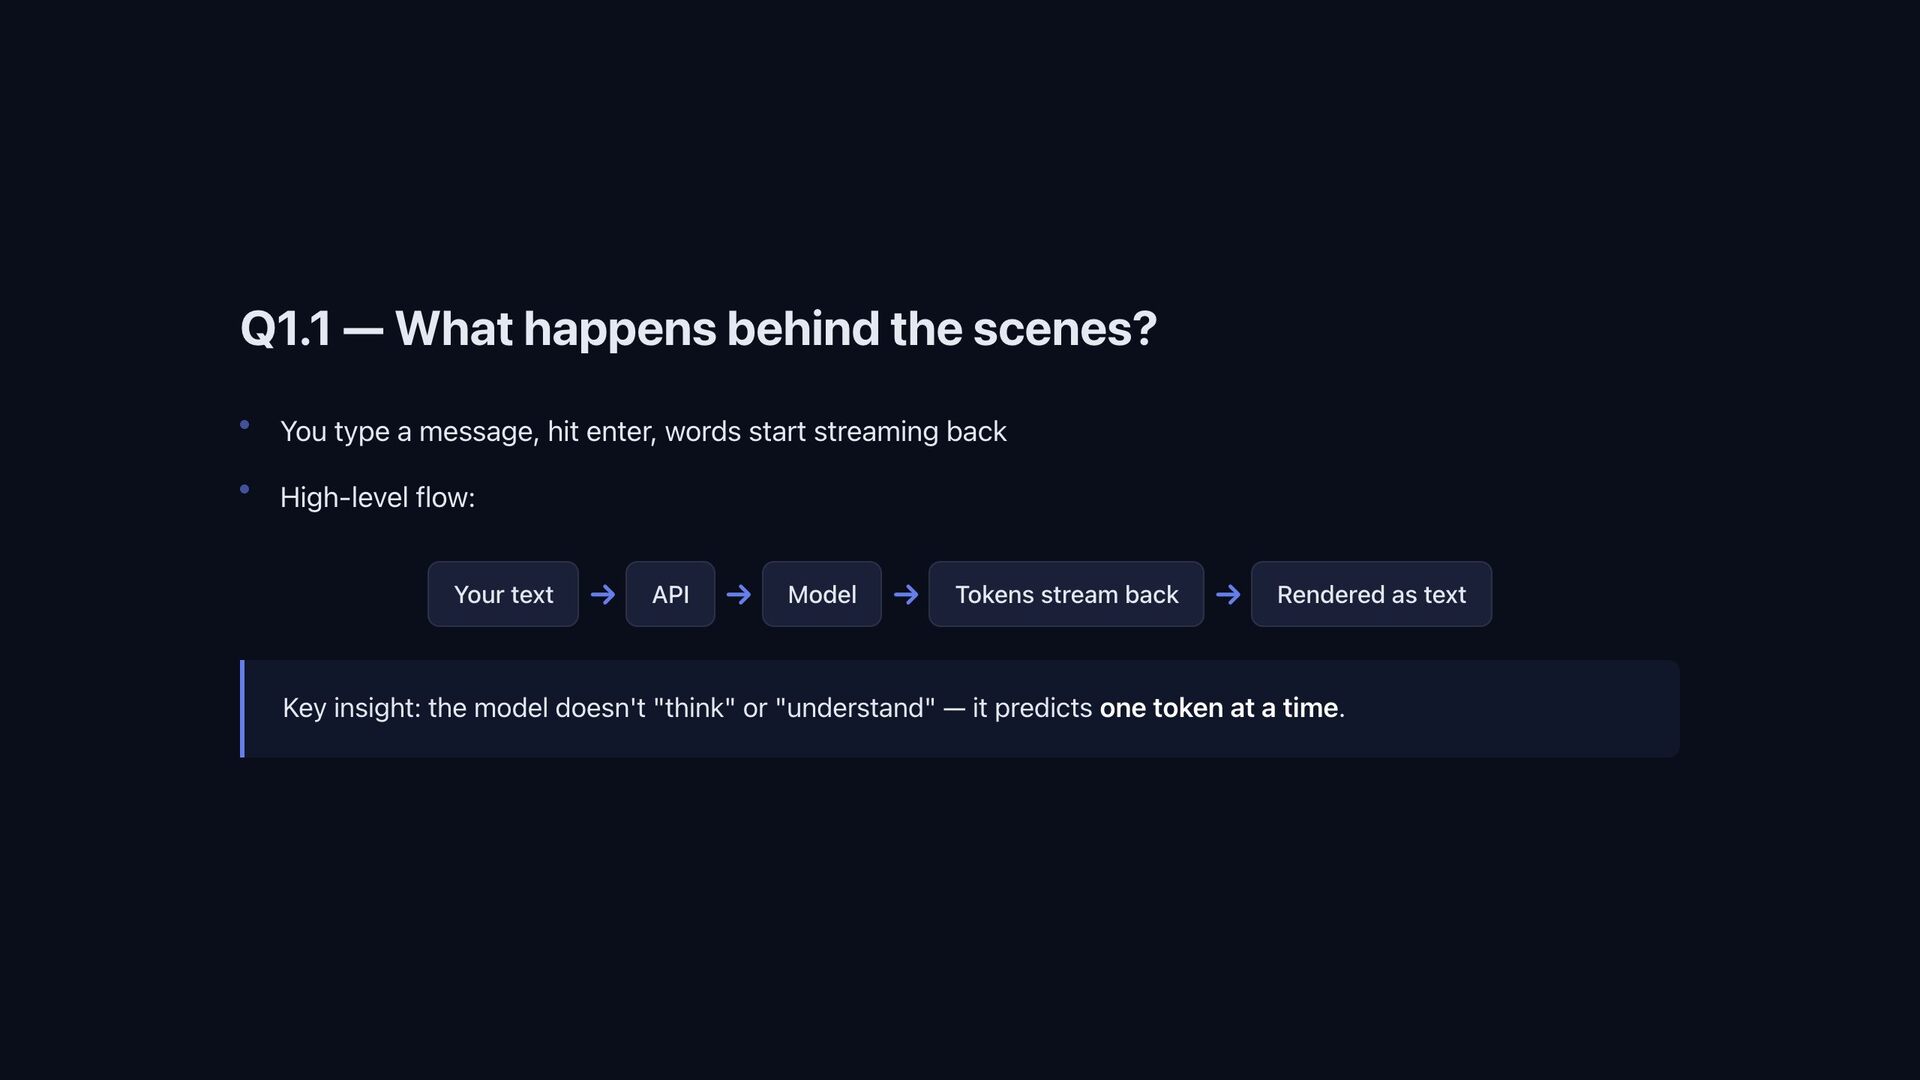Click the arrow before Rendered as text
The height and width of the screenshot is (1080, 1920).
1227,595
